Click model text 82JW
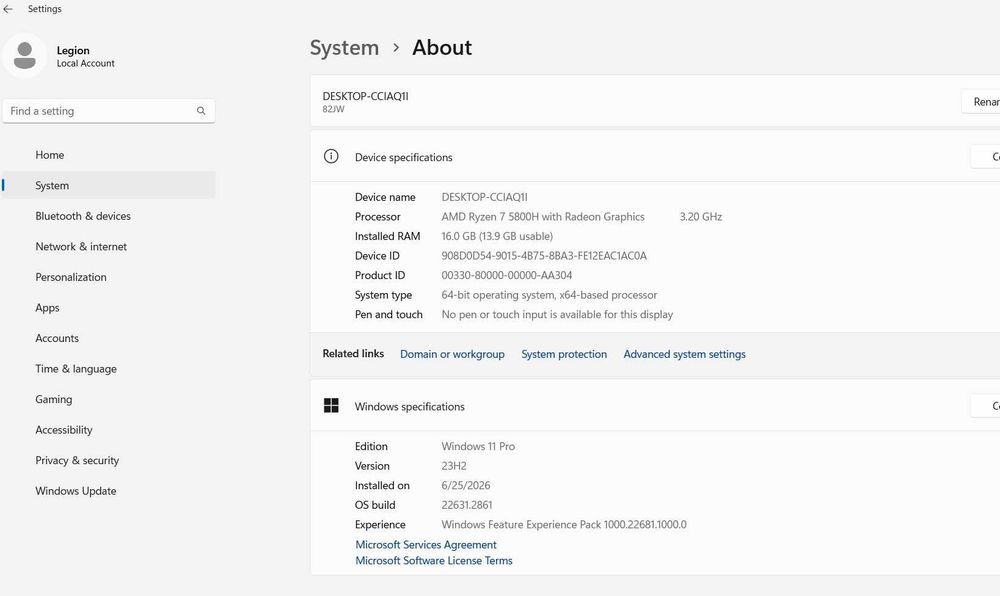This screenshot has height=596, width=1000. [333, 110]
